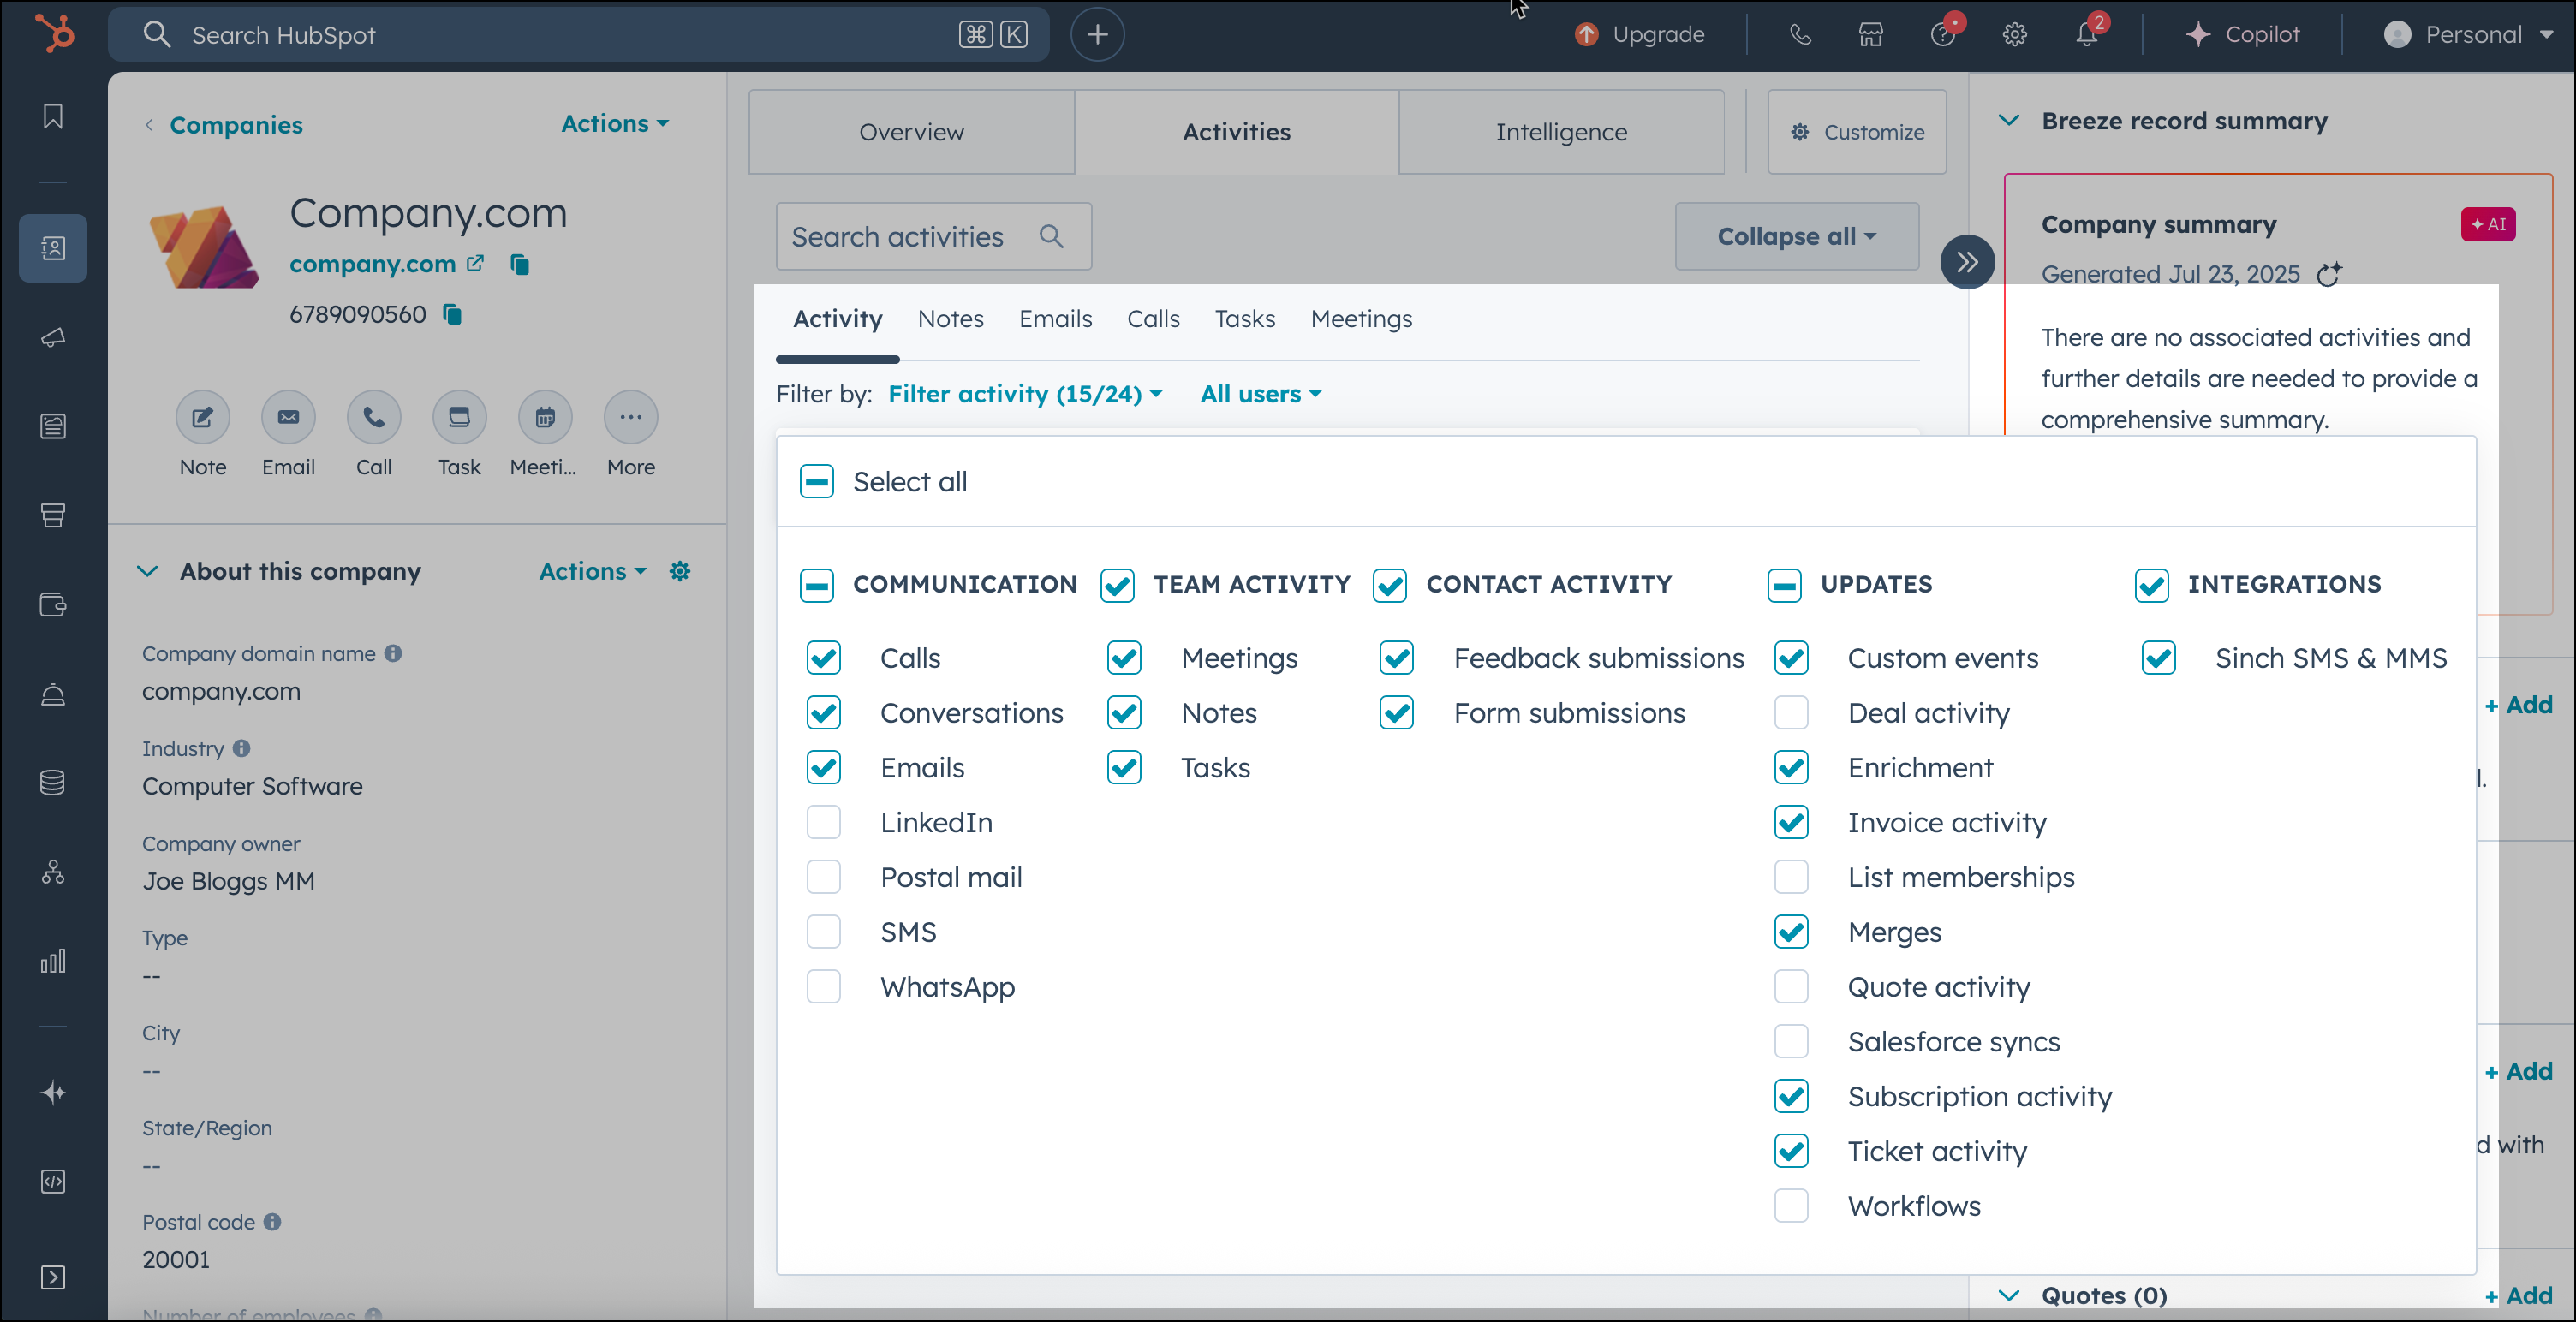
Task: Click the Collapse all button
Action: coord(1795,236)
